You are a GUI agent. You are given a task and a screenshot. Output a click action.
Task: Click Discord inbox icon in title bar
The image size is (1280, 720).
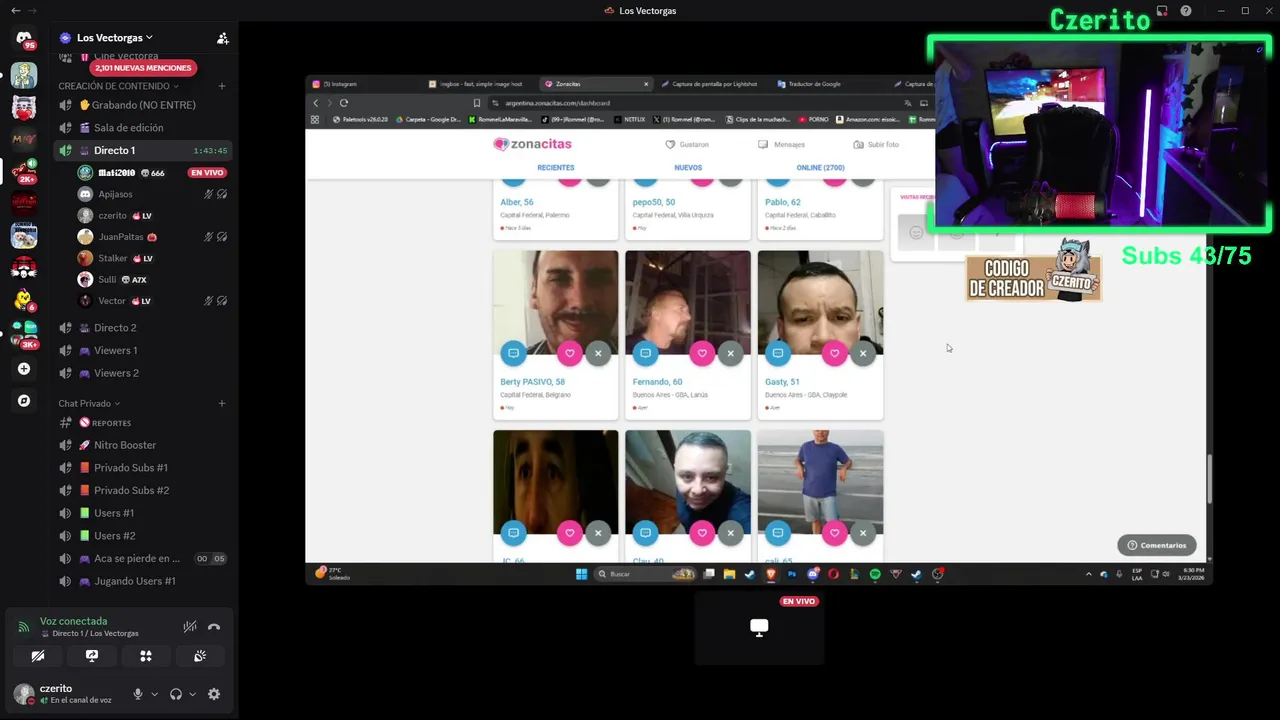coord(1162,11)
